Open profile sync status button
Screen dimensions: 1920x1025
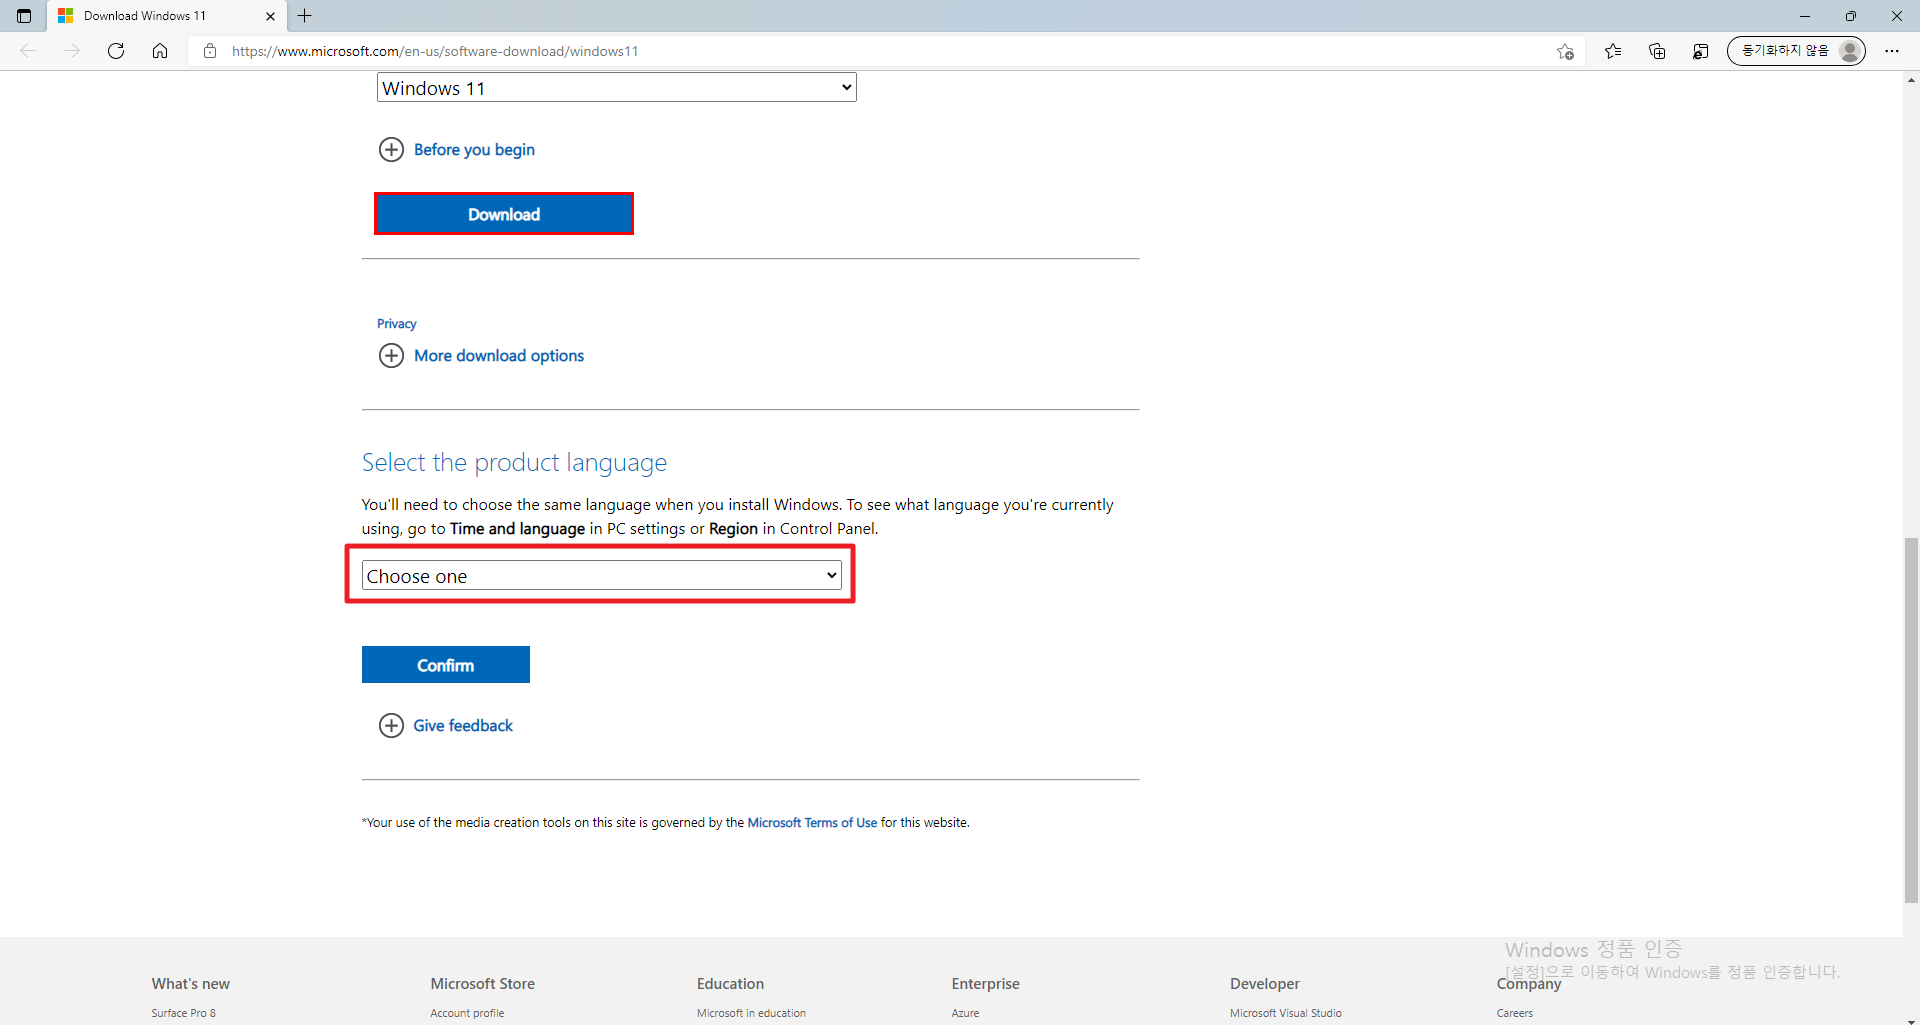(1796, 51)
